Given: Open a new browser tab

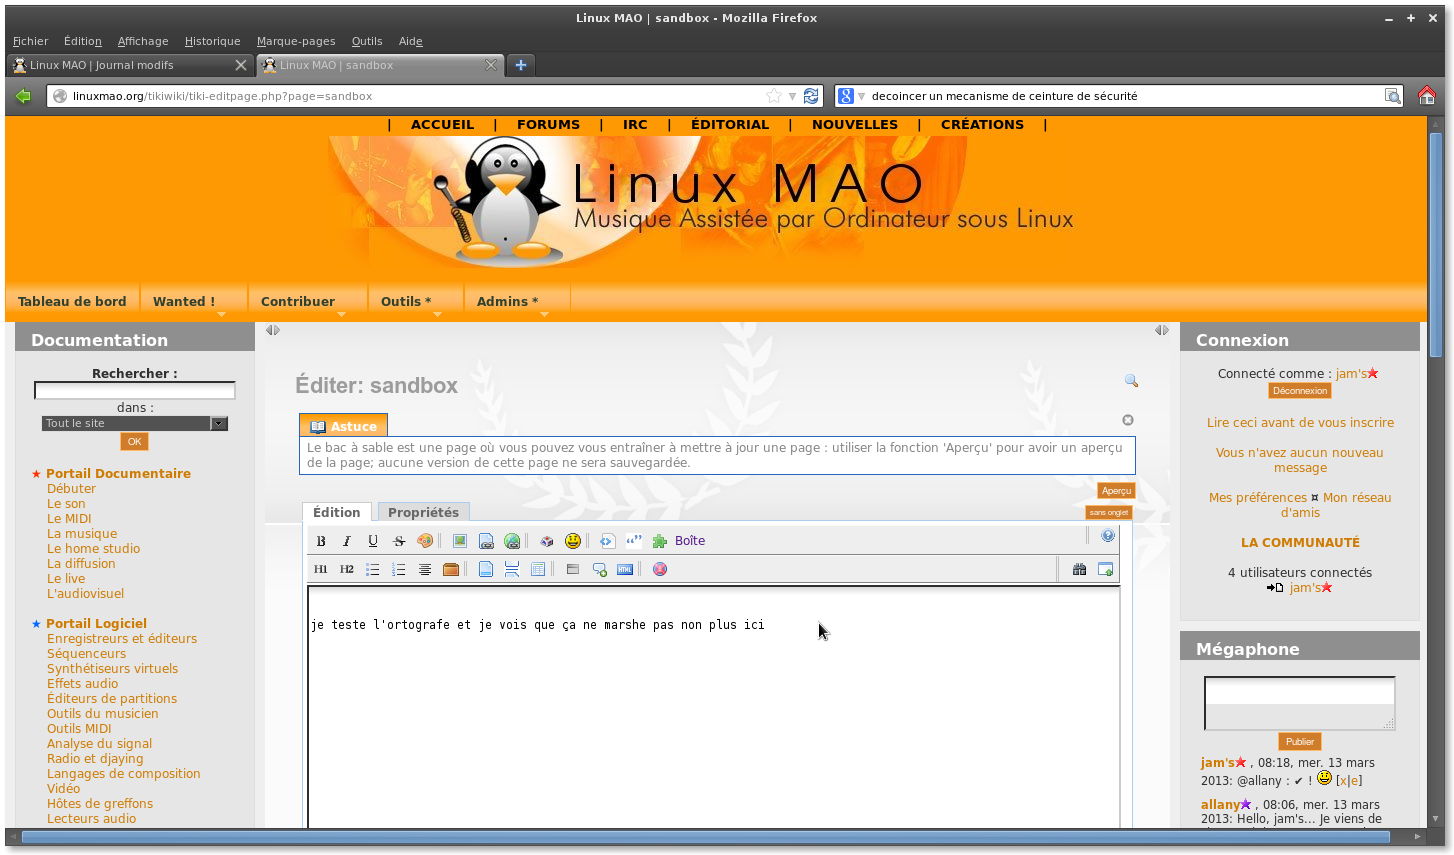Looking at the screenshot, I should [x=520, y=65].
